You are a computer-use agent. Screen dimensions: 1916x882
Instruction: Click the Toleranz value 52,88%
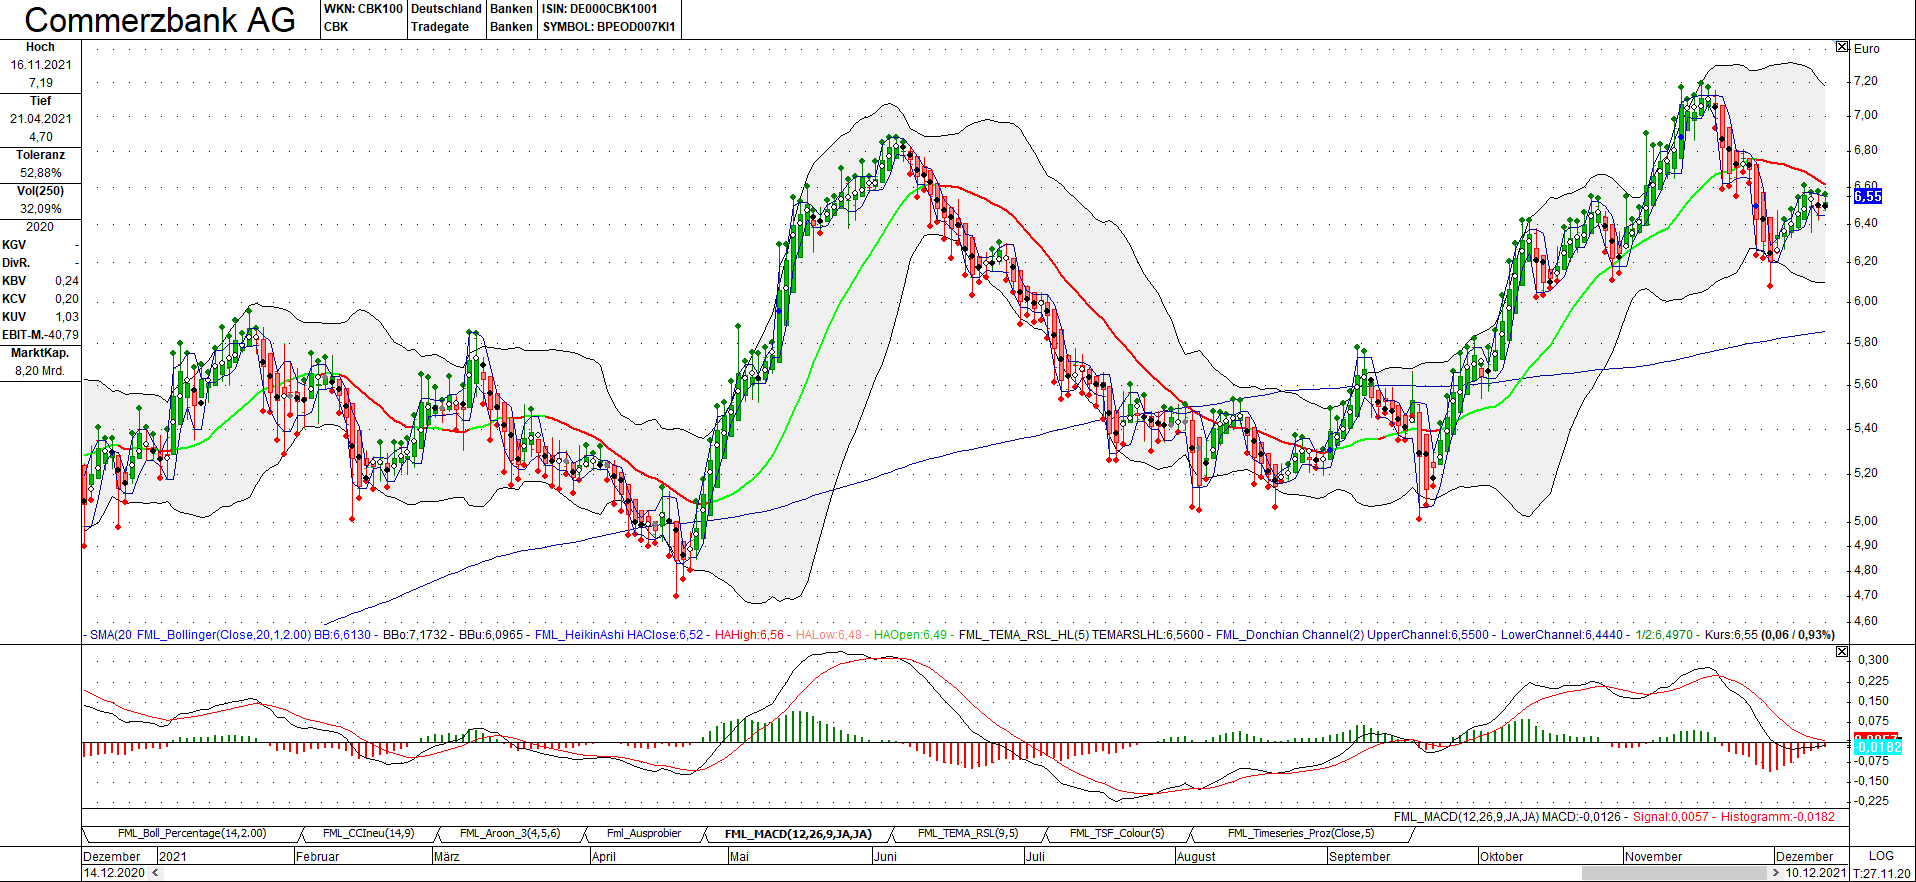tap(41, 173)
